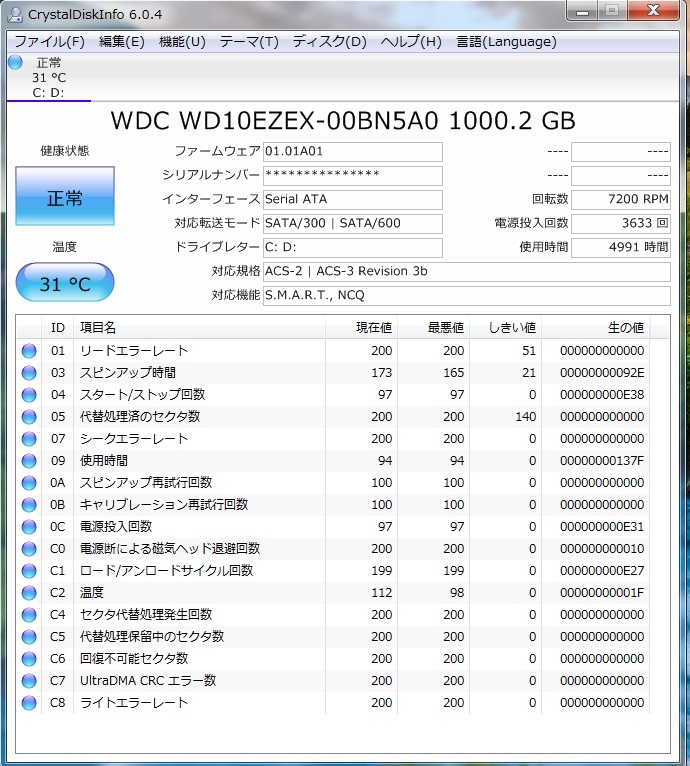
Task: Click the CrystalDiskInfo title bar app icon
Action: coord(16,15)
